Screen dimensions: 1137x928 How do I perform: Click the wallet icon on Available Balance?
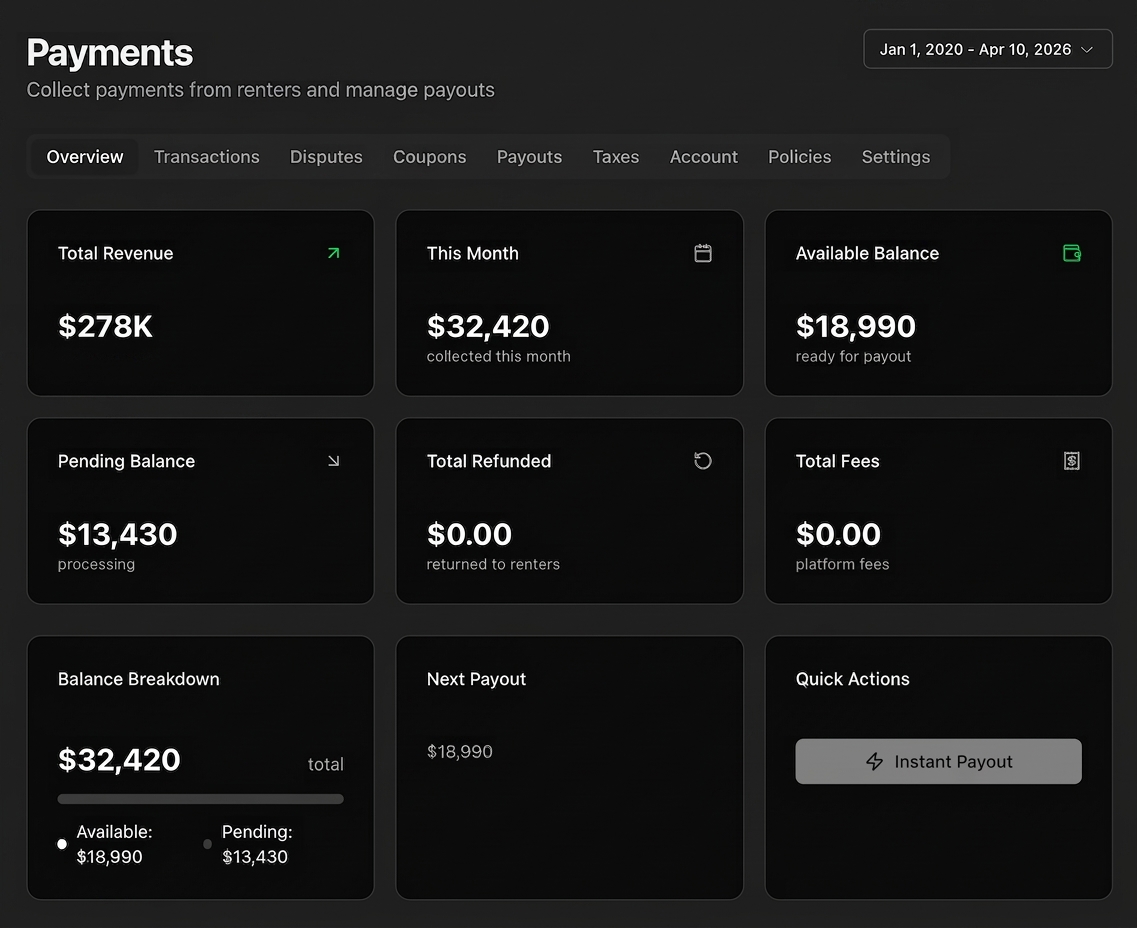(x=1072, y=253)
